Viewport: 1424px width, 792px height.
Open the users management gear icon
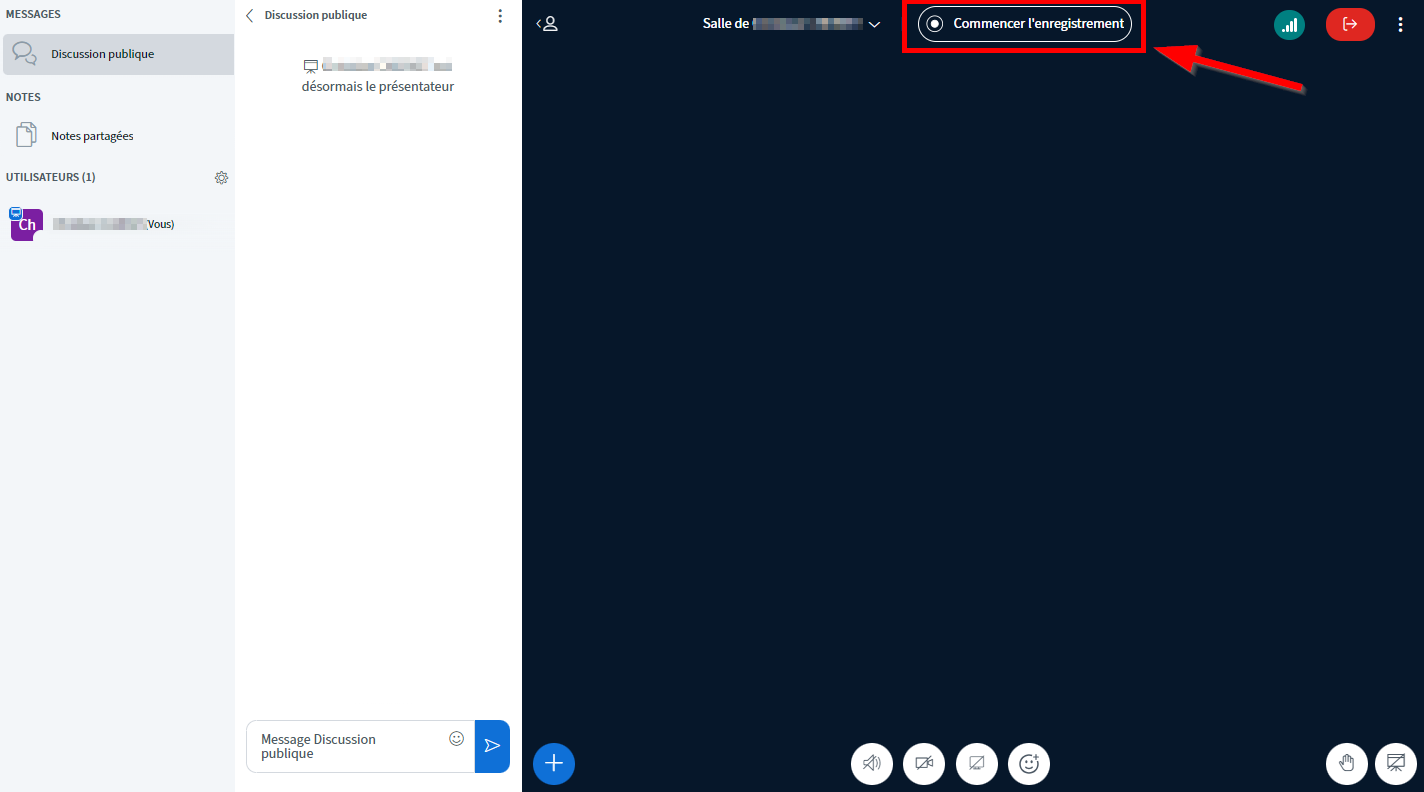221,178
